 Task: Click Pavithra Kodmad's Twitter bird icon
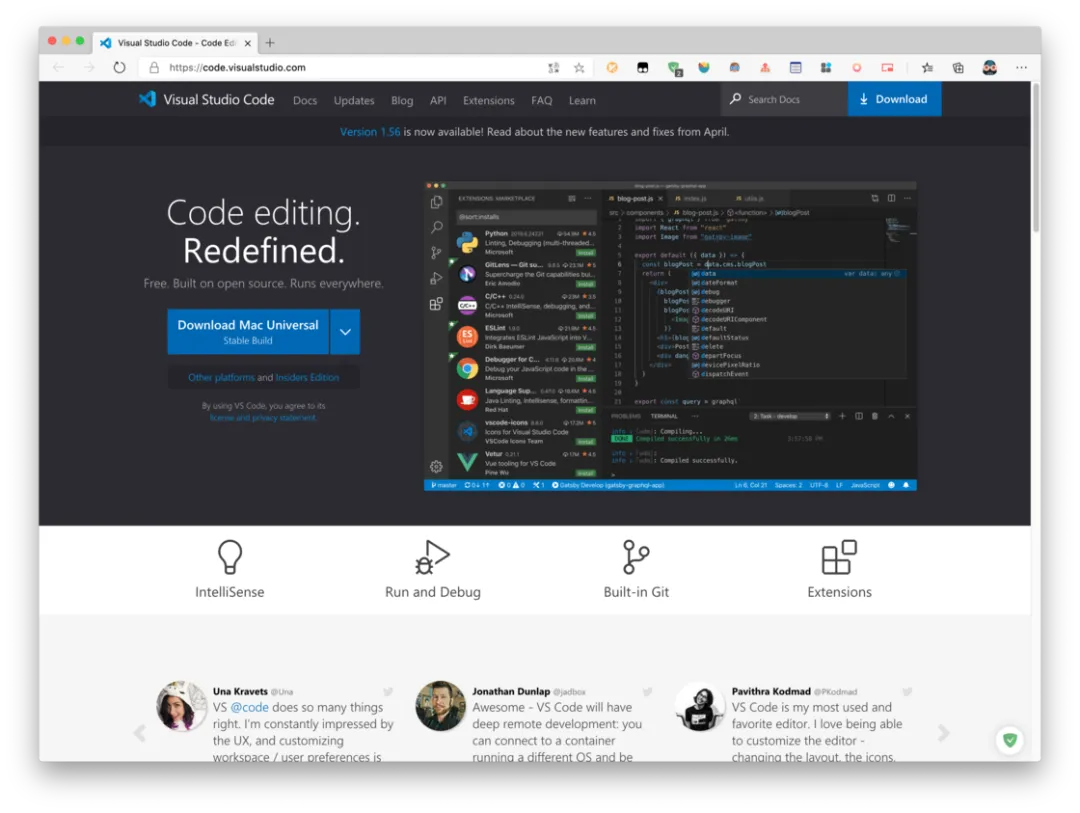tap(907, 691)
